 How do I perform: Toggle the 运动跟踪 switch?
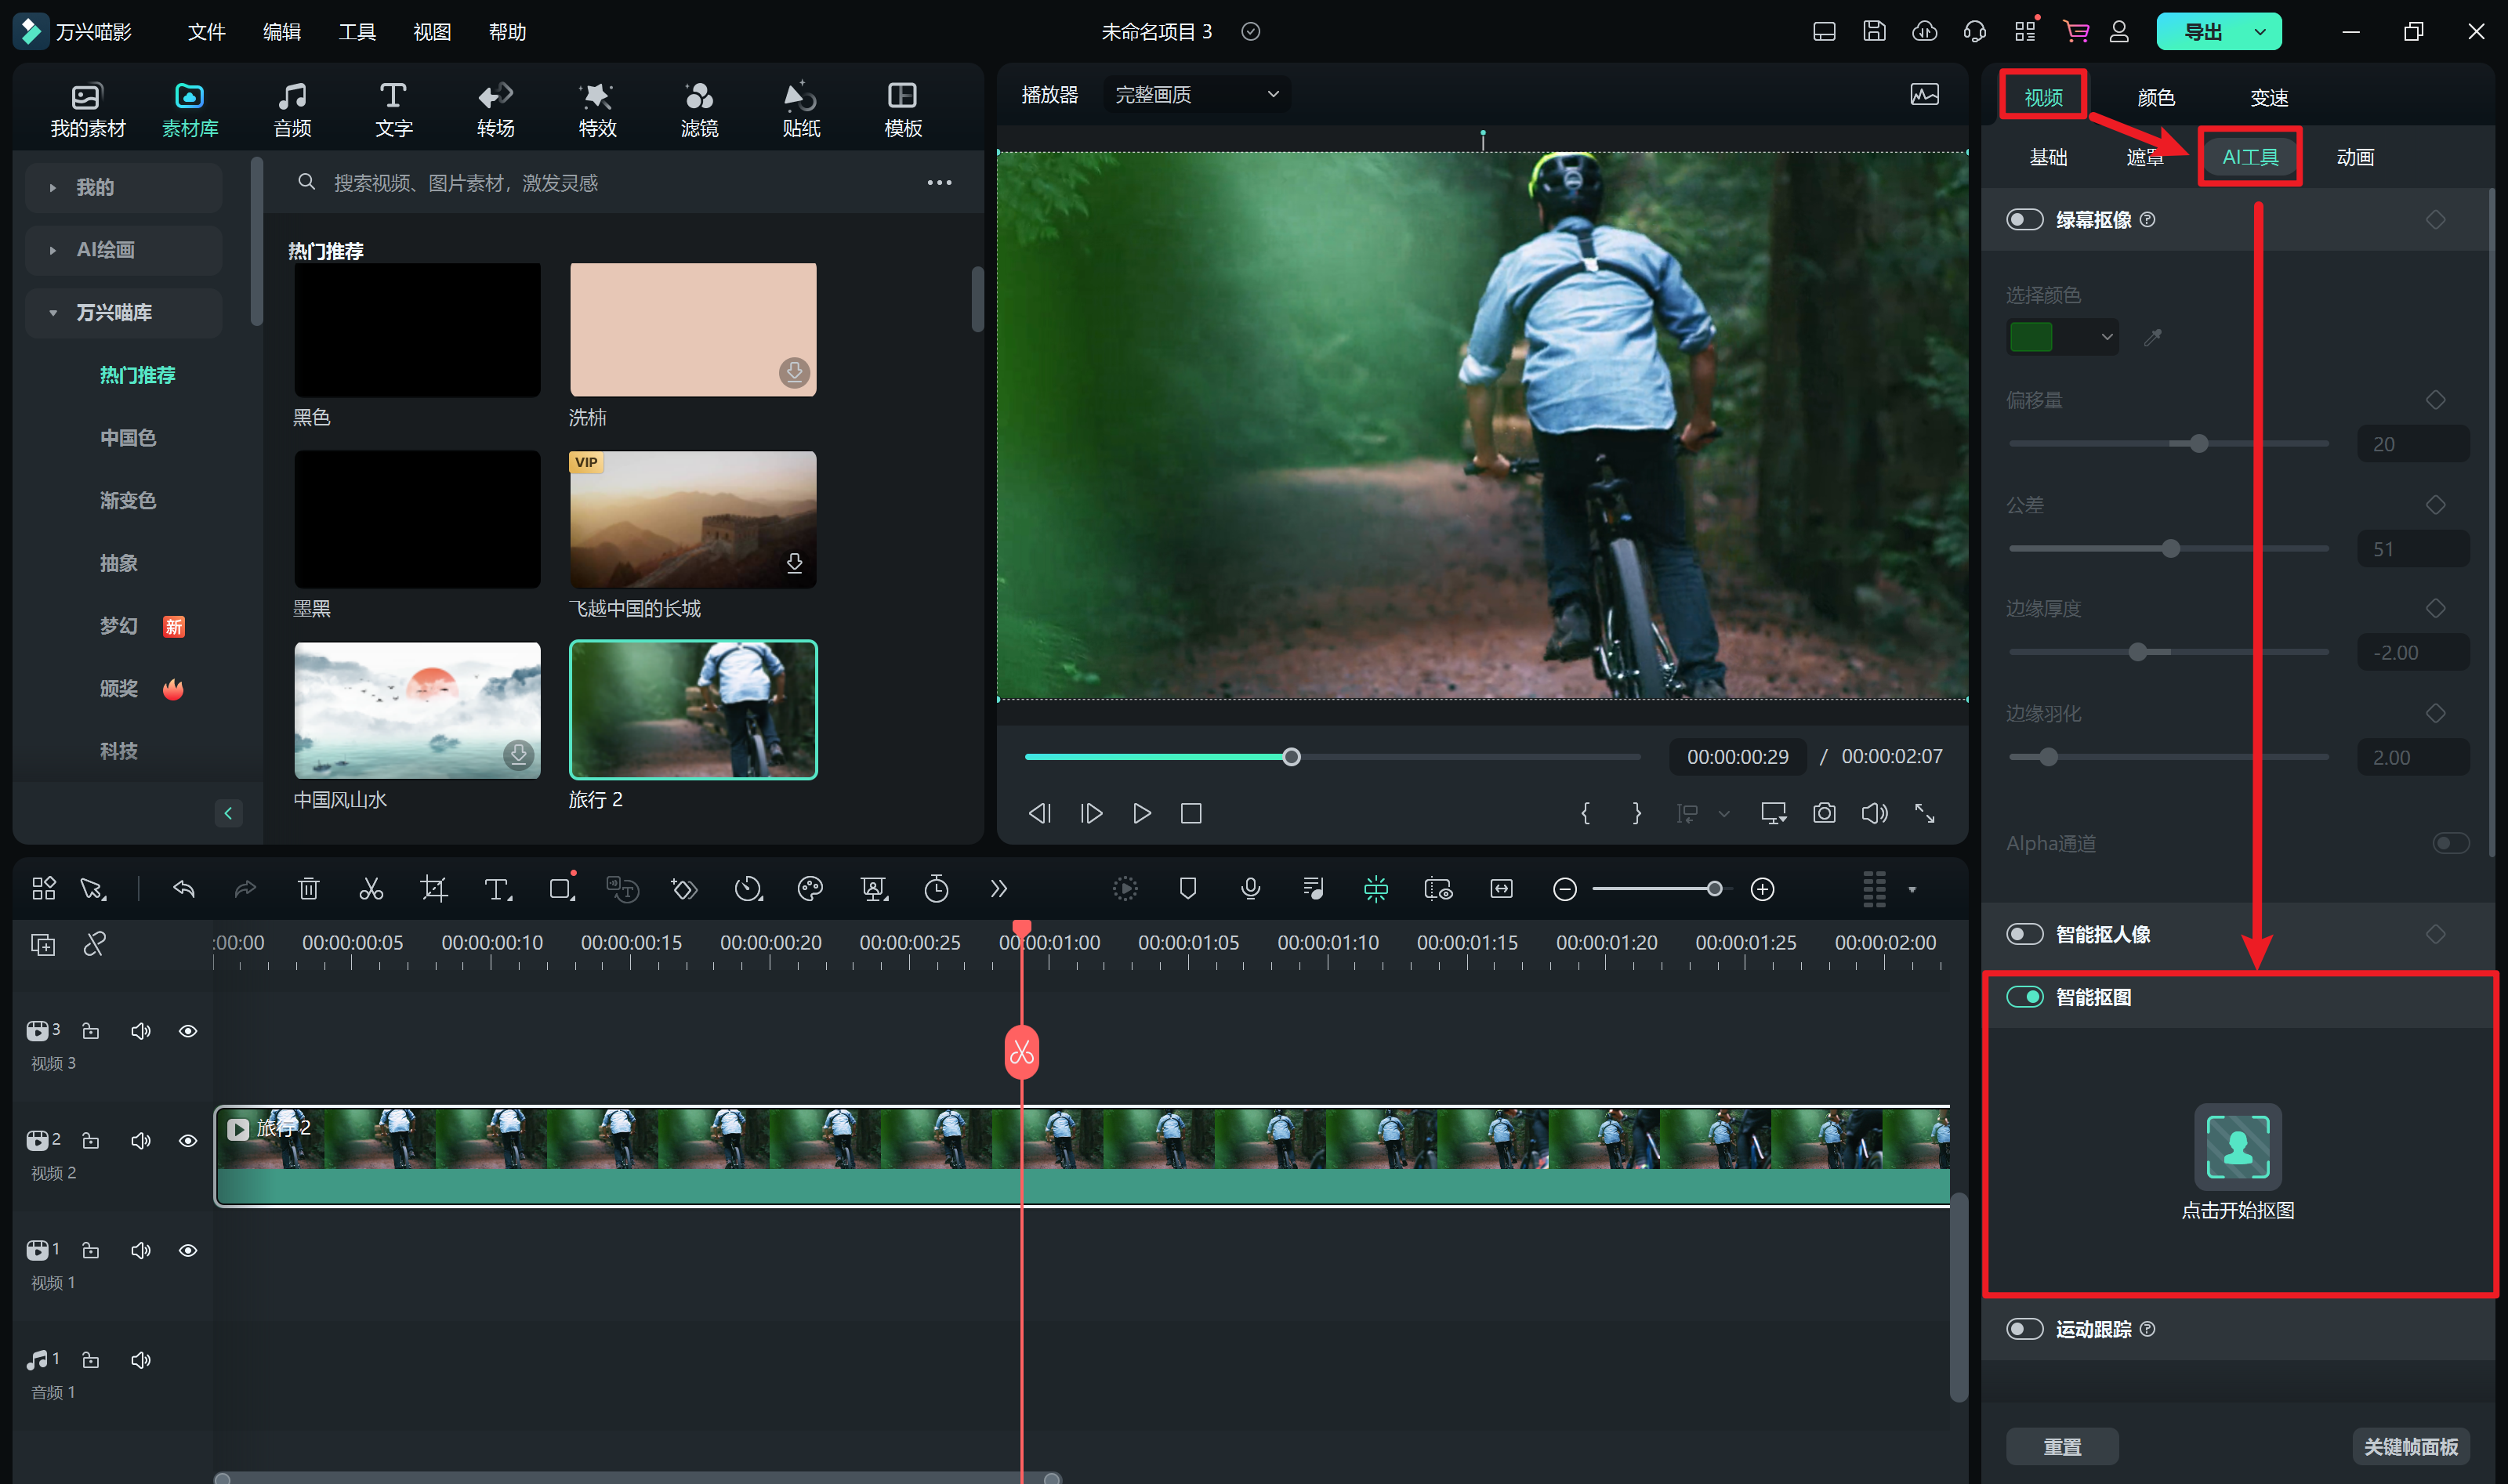coord(2025,1329)
